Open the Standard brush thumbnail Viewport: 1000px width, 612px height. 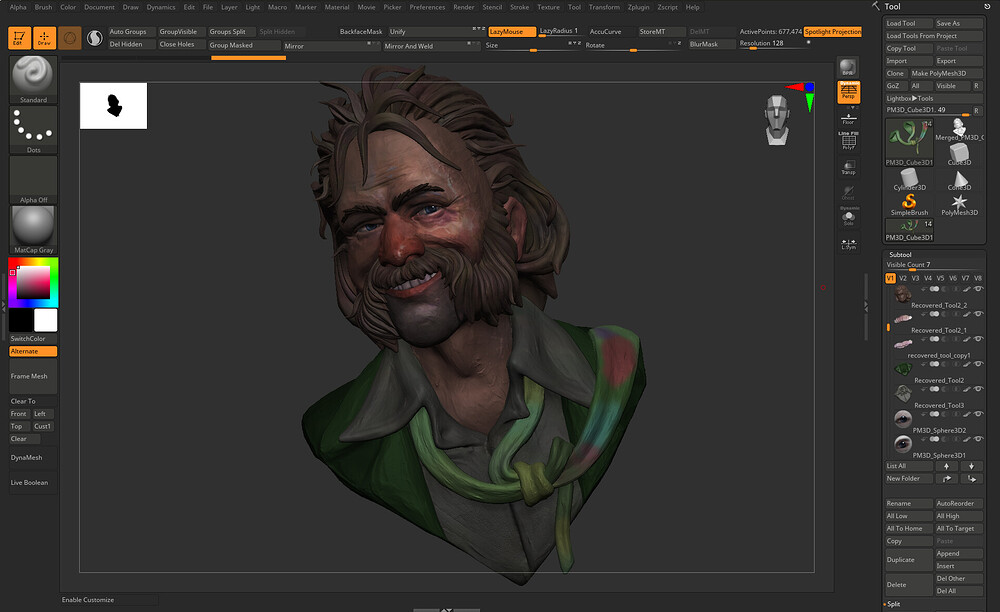pyautogui.click(x=33, y=80)
